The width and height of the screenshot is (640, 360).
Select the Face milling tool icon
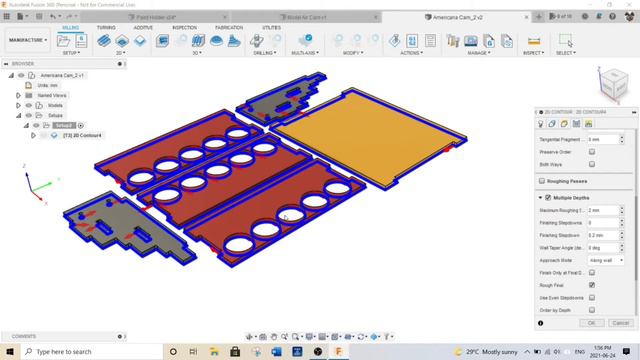tap(140, 40)
